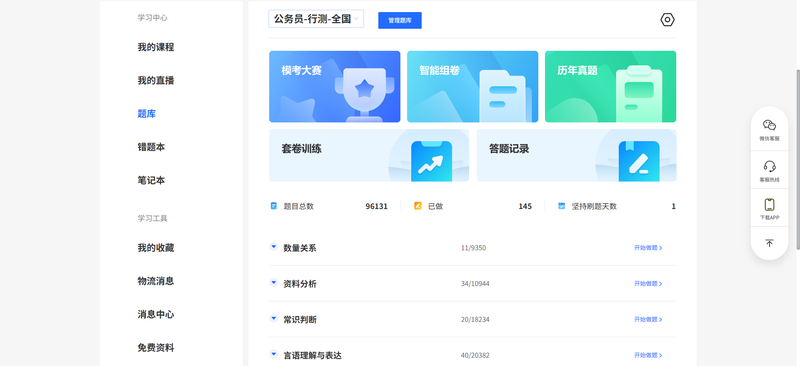
Task: Open 错题本 from sidebar
Action: coord(151,147)
